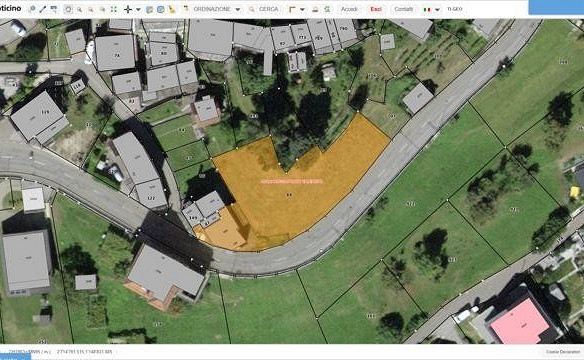Click the yellow broom clear tool icon

pos(172,9)
